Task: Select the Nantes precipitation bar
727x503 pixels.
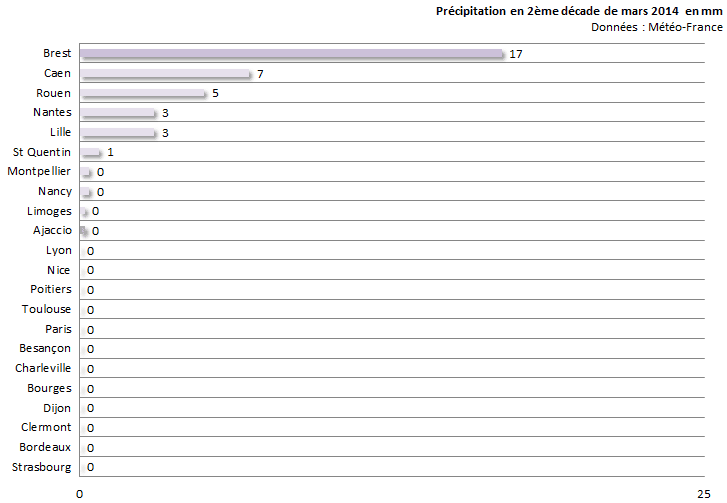Action: point(118,113)
